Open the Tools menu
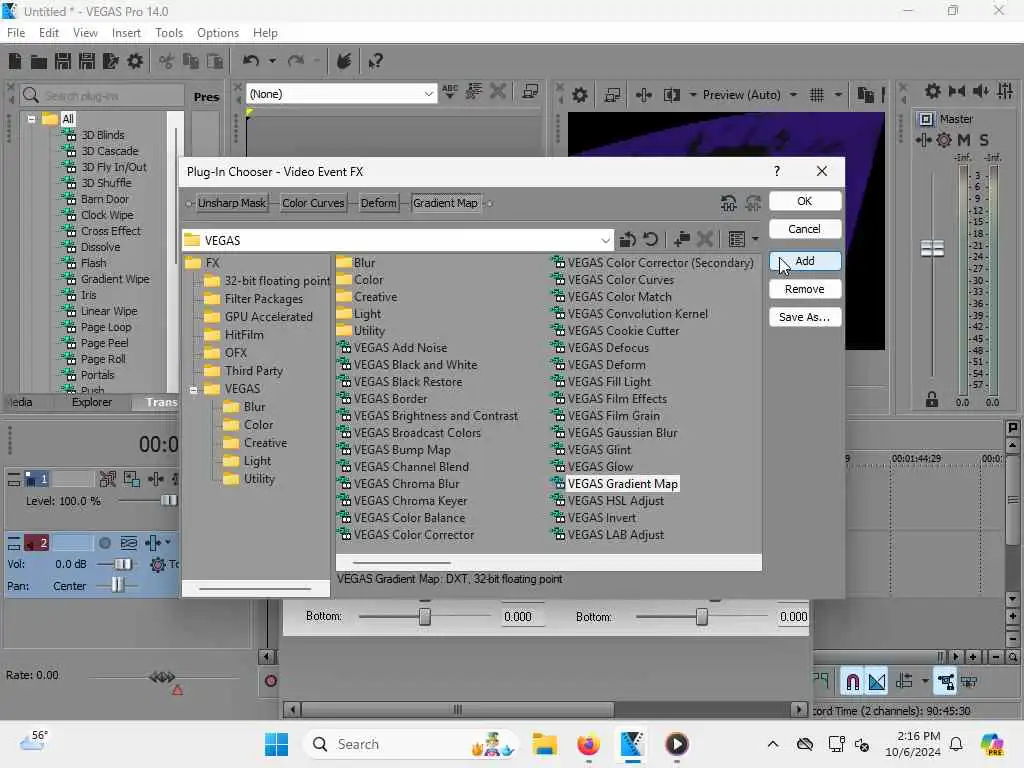This screenshot has height=768, width=1024. click(169, 33)
